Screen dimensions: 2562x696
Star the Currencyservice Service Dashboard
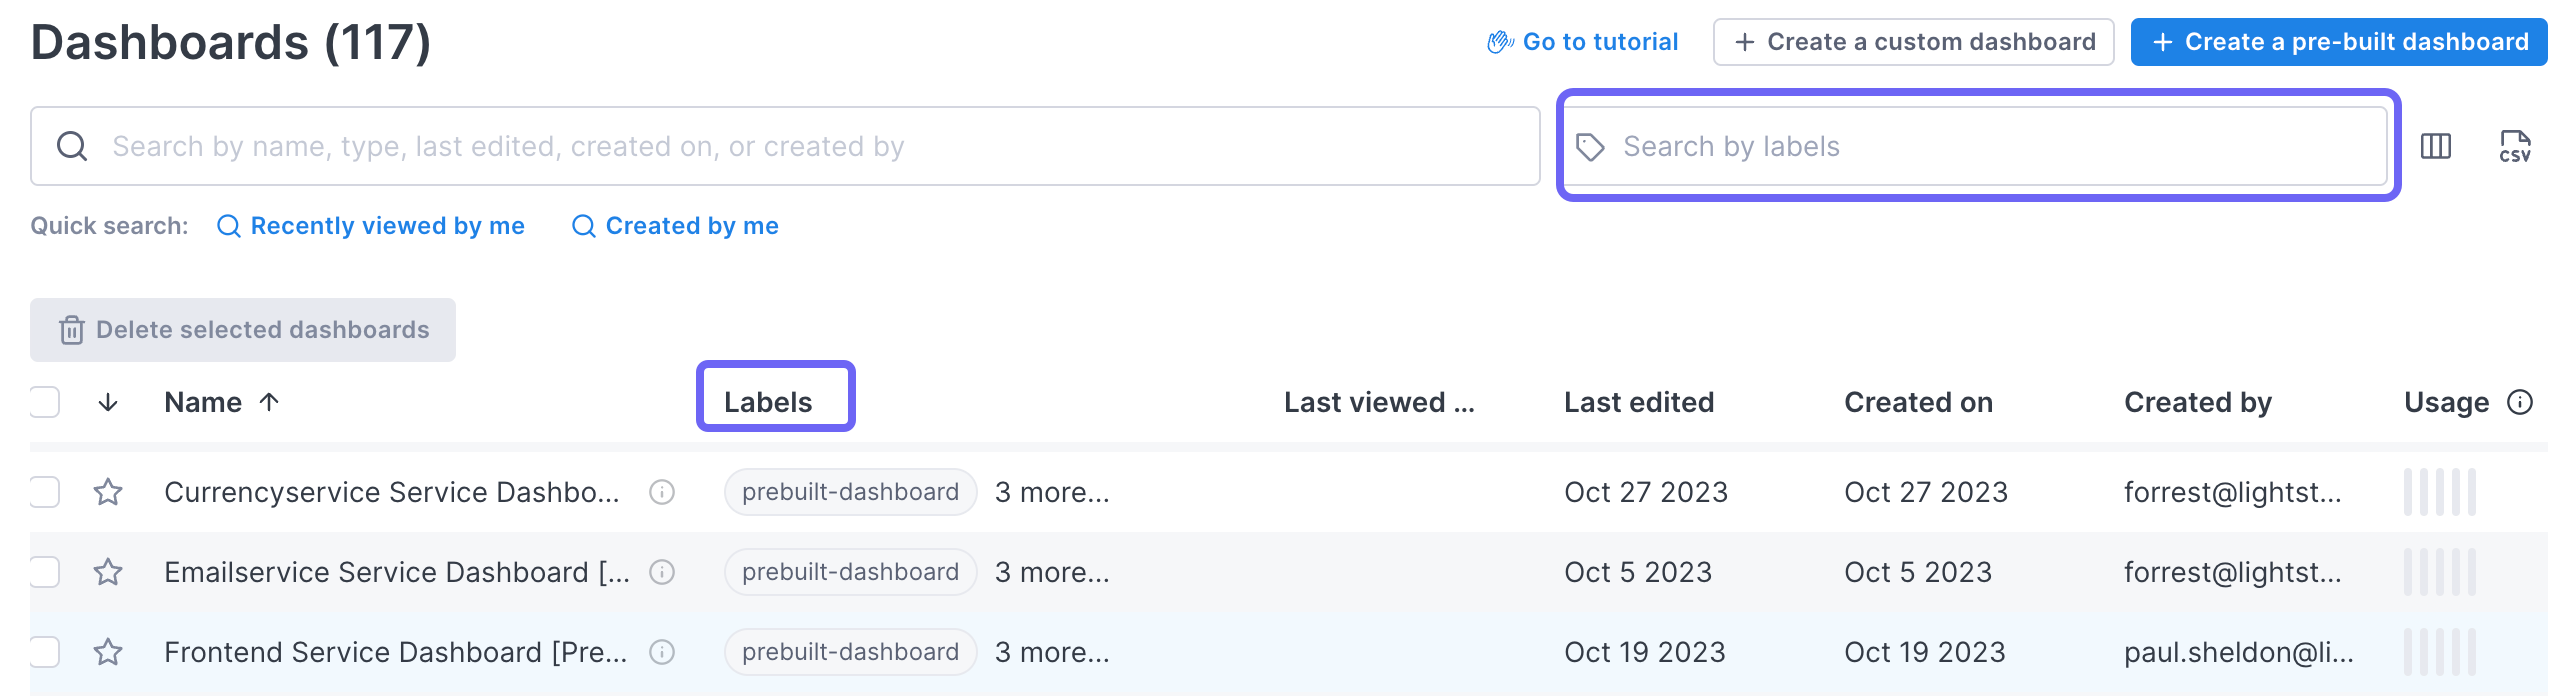(108, 492)
